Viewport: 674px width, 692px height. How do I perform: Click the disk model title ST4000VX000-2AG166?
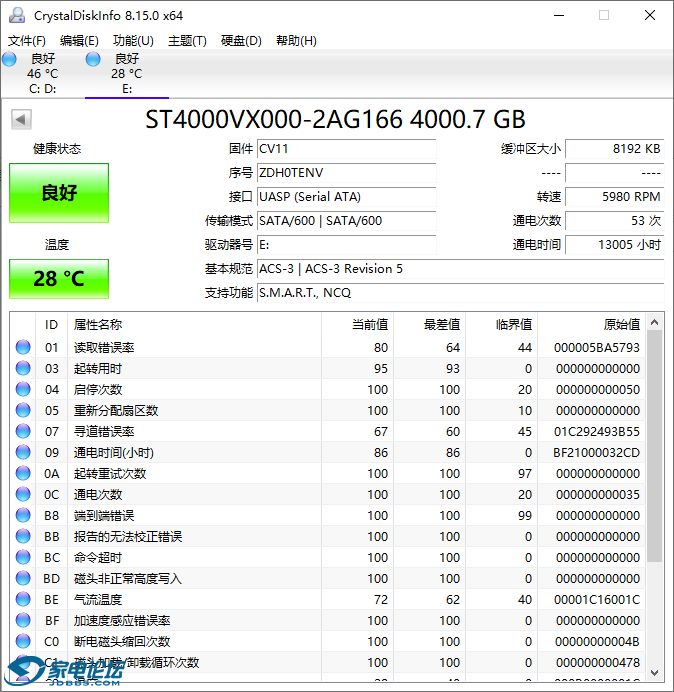(274, 120)
